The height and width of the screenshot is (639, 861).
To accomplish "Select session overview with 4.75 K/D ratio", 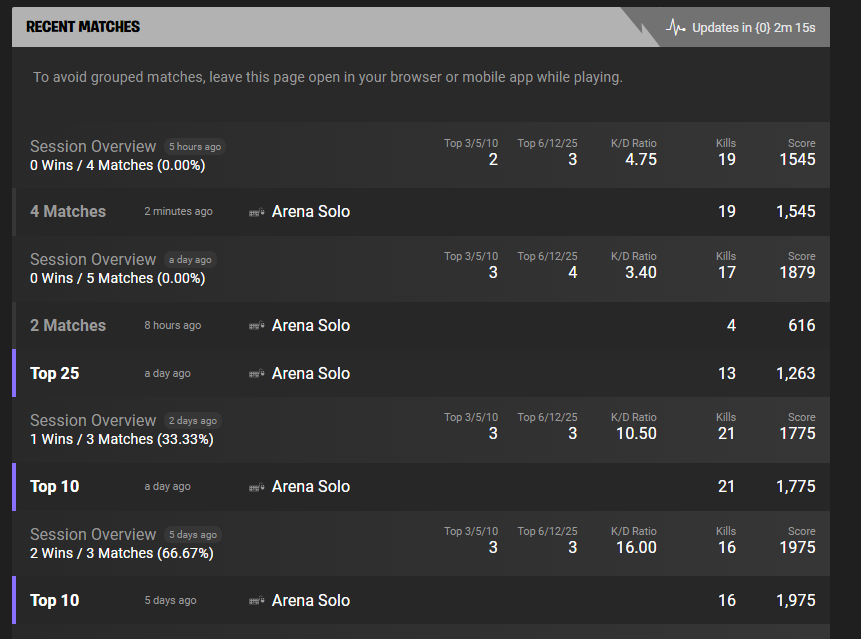I will (421, 155).
